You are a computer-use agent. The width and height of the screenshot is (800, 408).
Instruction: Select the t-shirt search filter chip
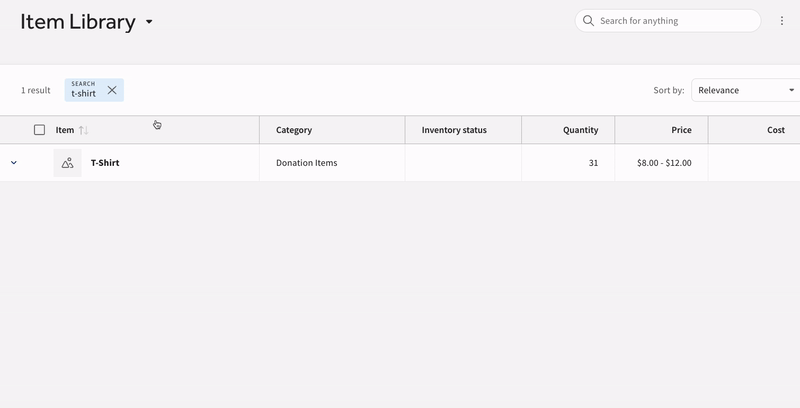point(84,90)
